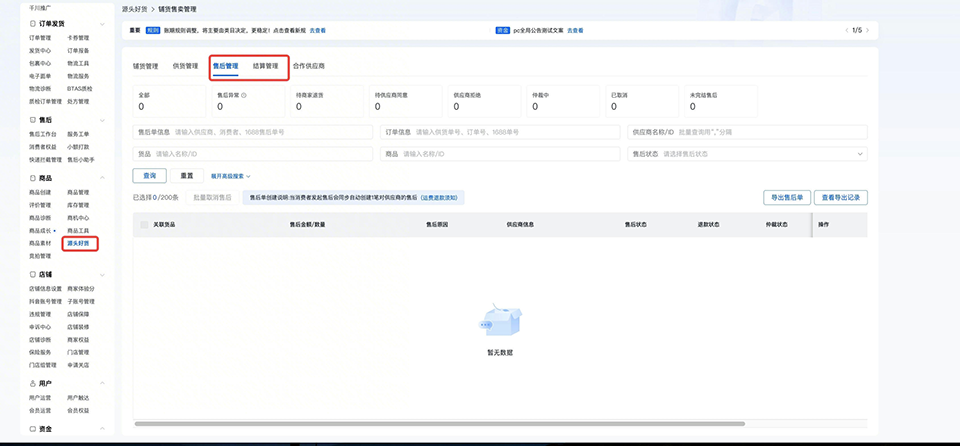
Task: Click the 用户 section icon in sidebar
Action: [33, 383]
